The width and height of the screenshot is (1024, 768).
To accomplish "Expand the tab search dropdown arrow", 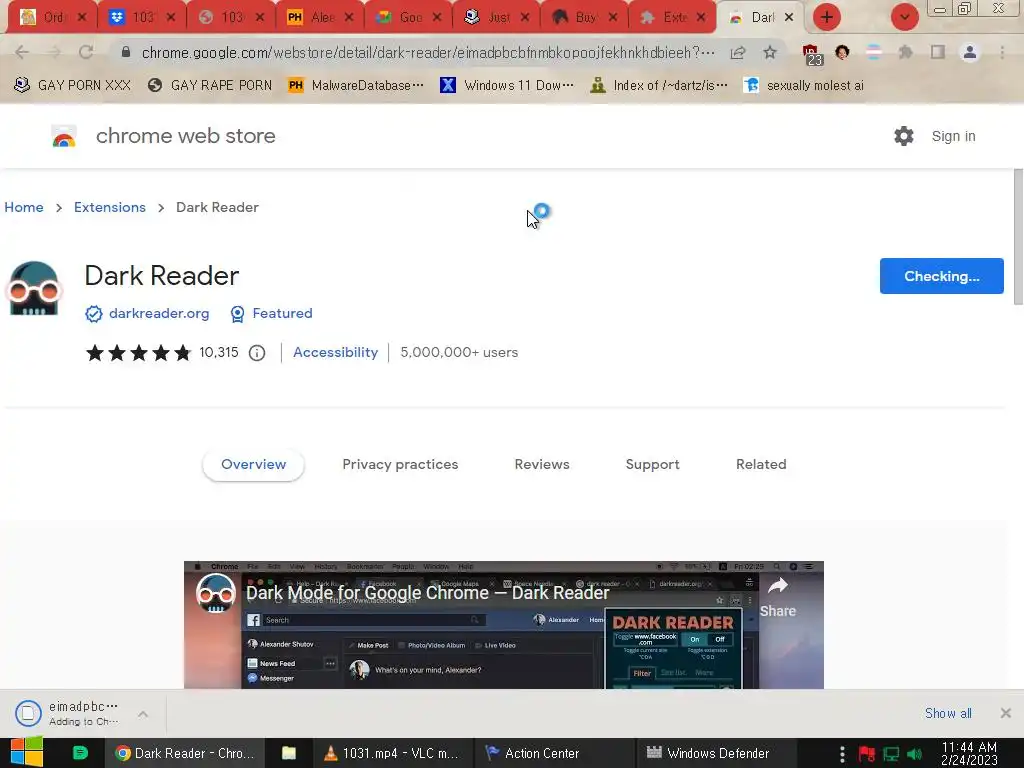I will pos(904,17).
